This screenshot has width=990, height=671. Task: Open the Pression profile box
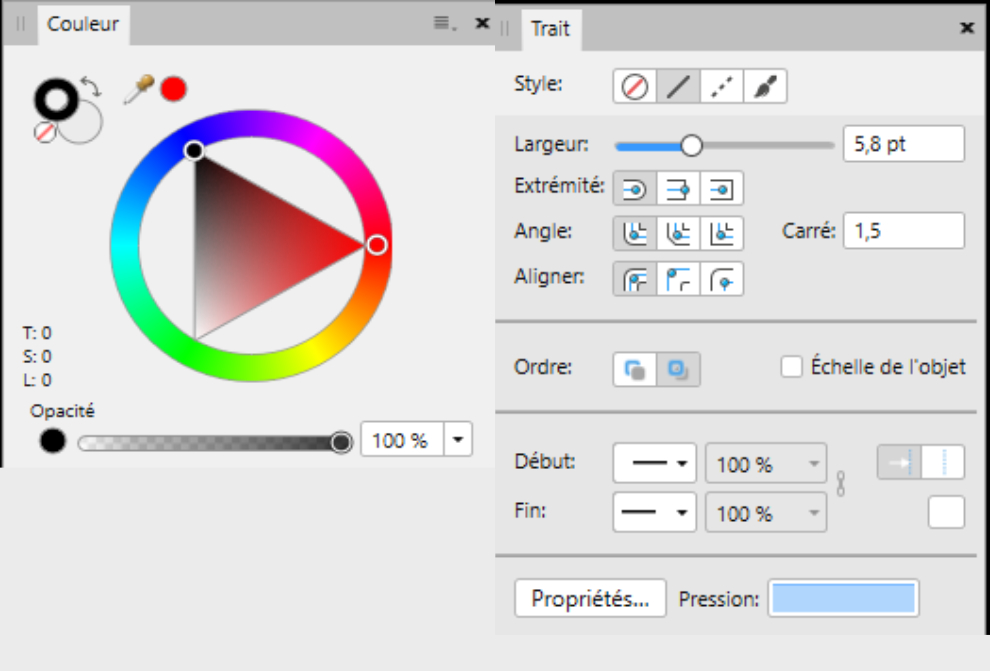click(844, 598)
